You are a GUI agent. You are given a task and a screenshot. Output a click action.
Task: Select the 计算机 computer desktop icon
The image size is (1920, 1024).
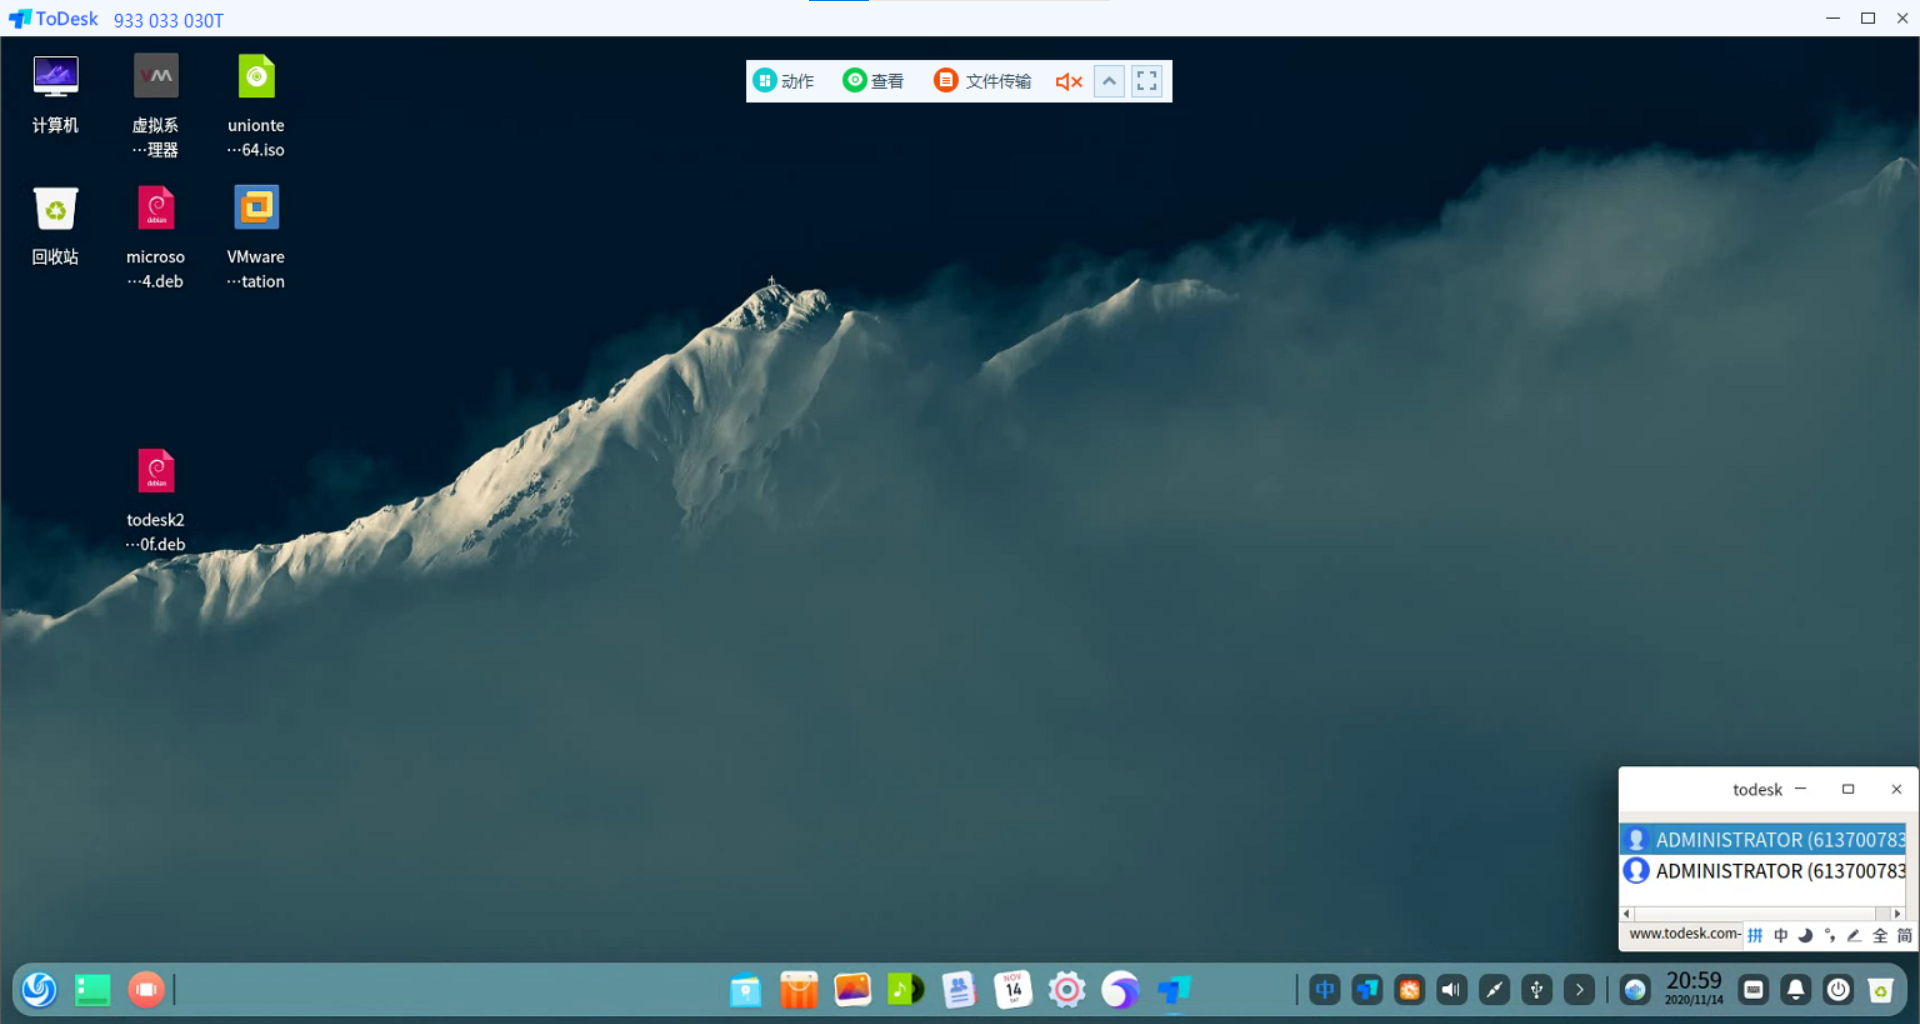[x=55, y=95]
